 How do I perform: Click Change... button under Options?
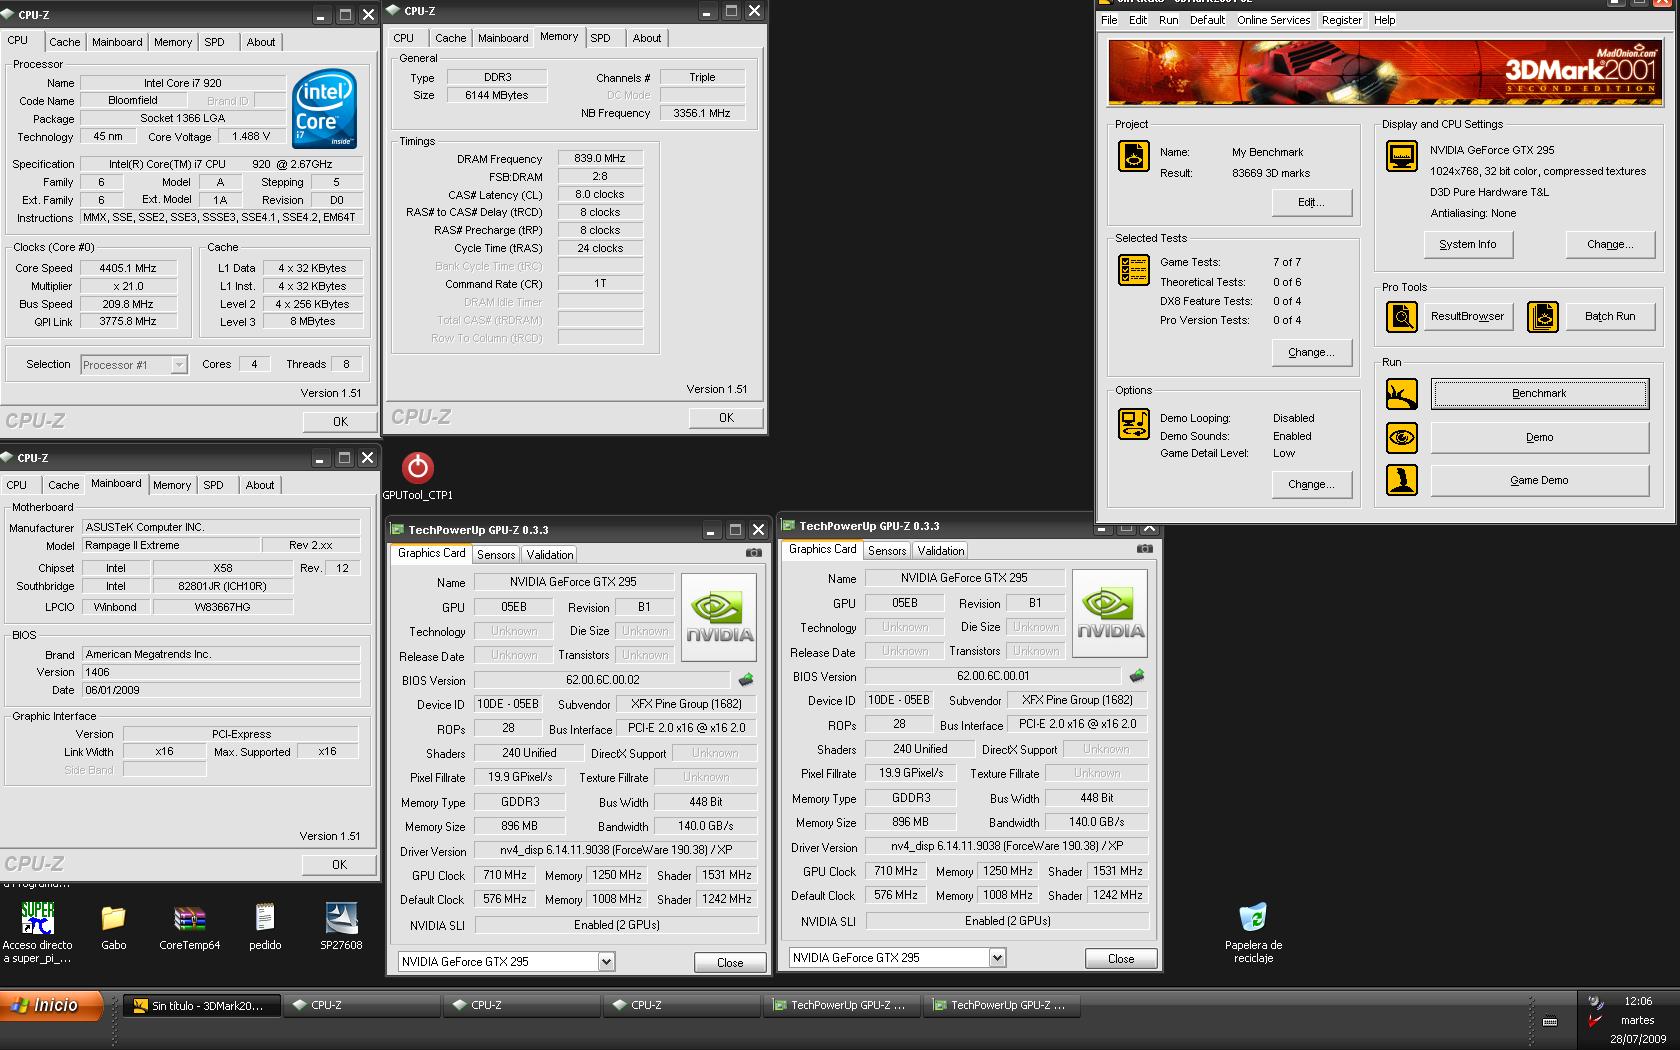point(1311,485)
